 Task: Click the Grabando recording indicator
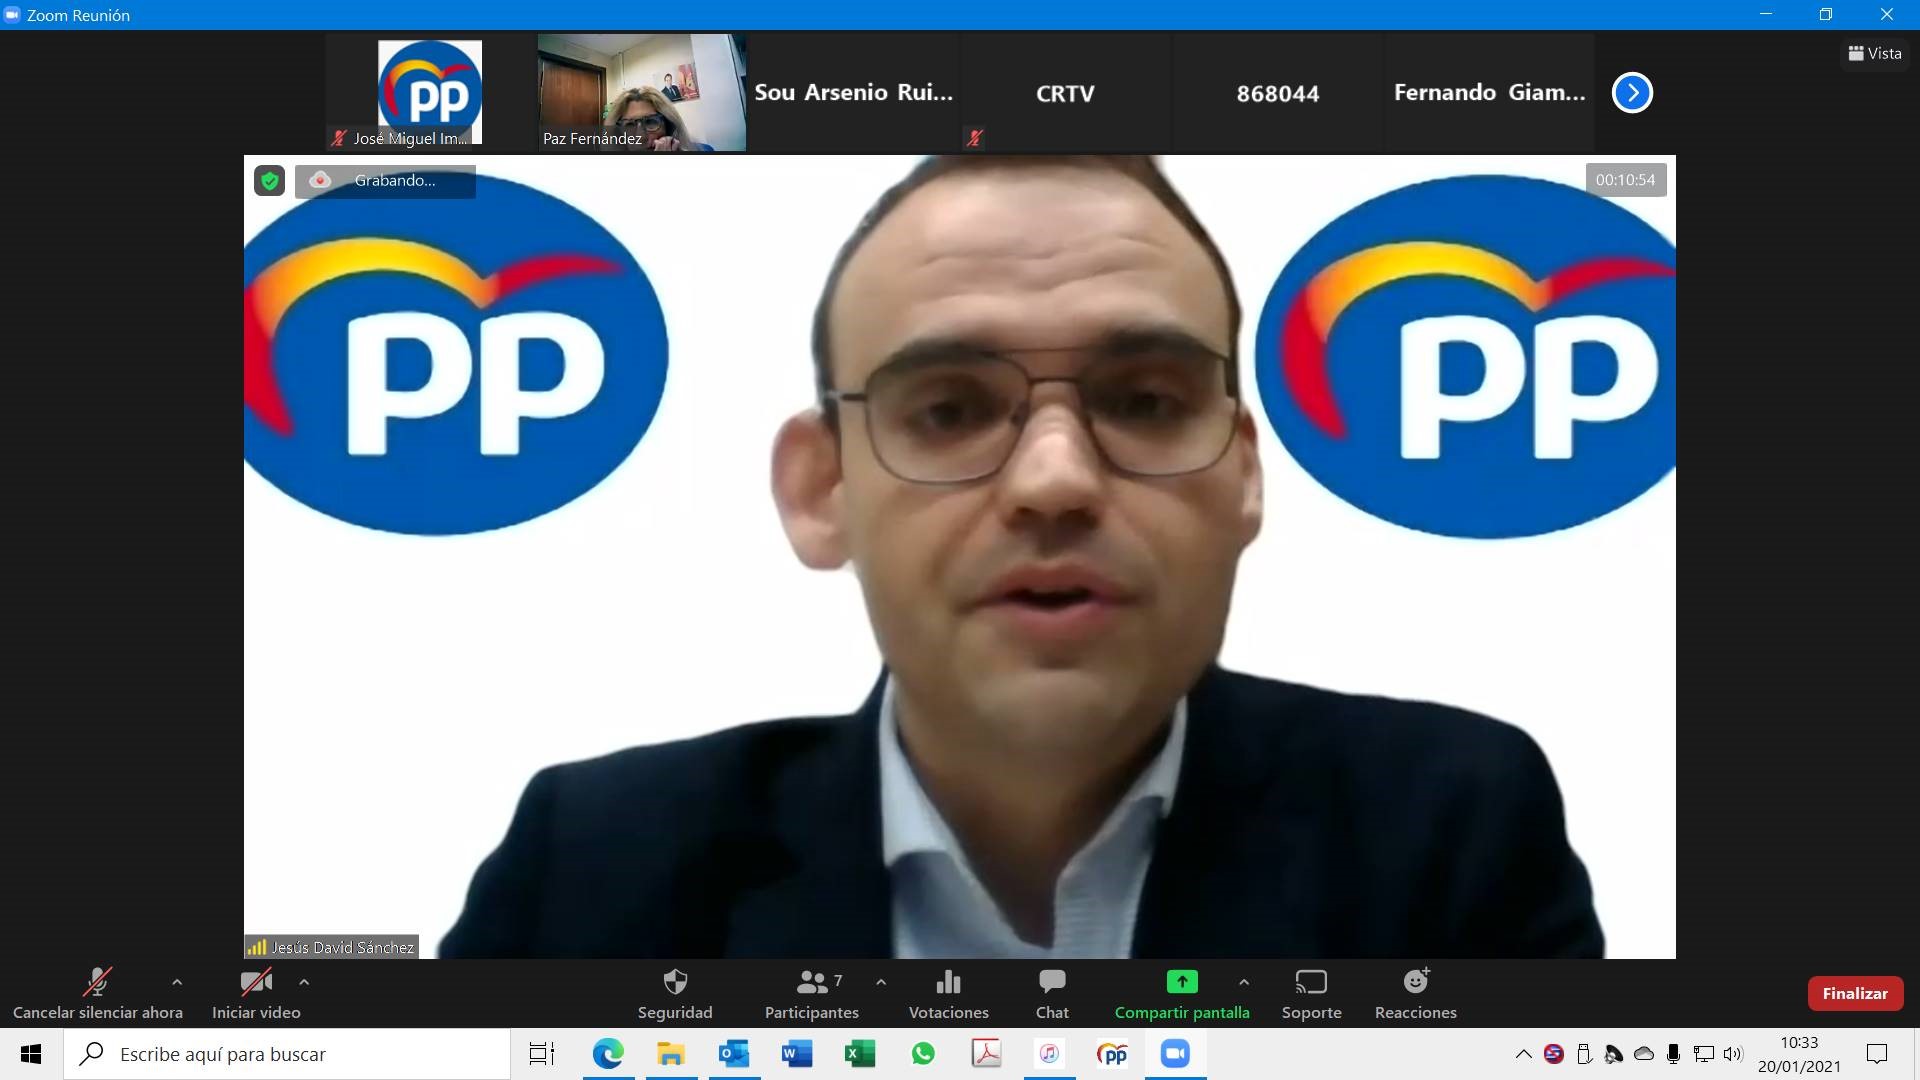(385, 181)
